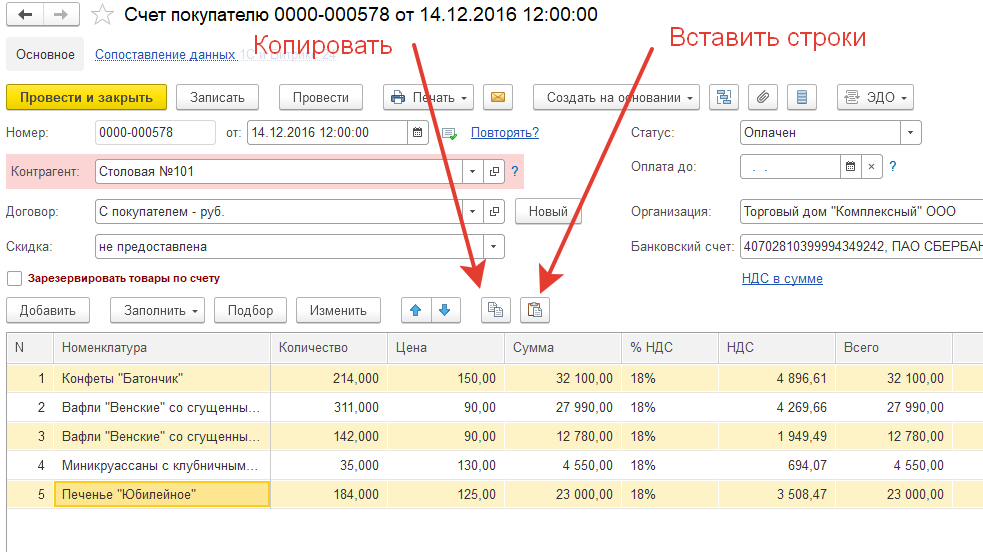Open Сопоставление данных link tab

pos(166,55)
